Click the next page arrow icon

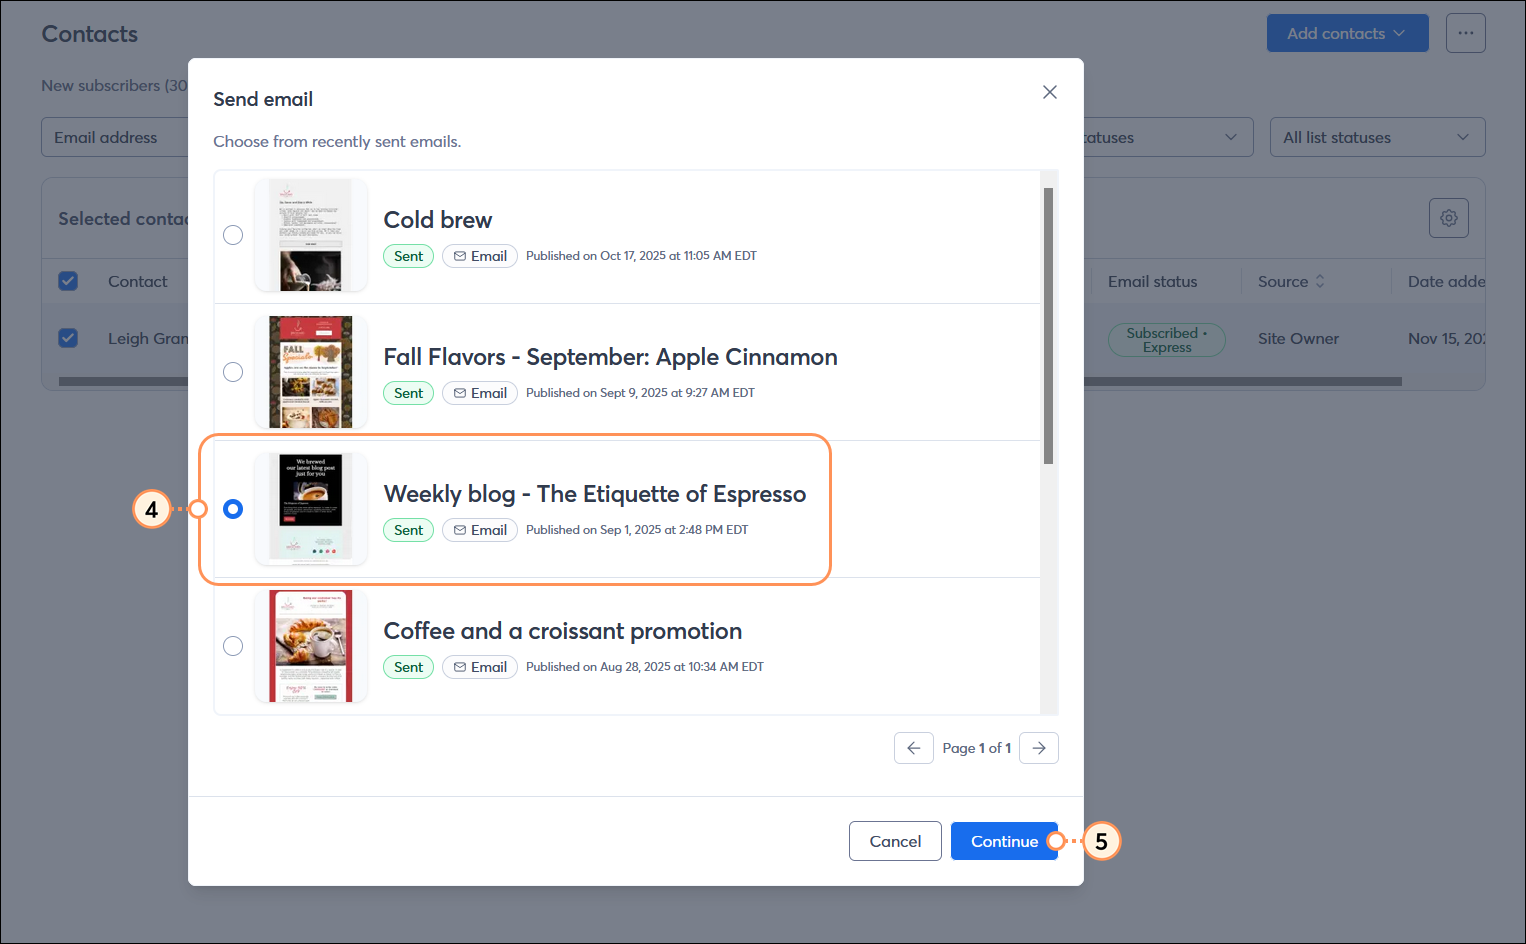coord(1038,747)
